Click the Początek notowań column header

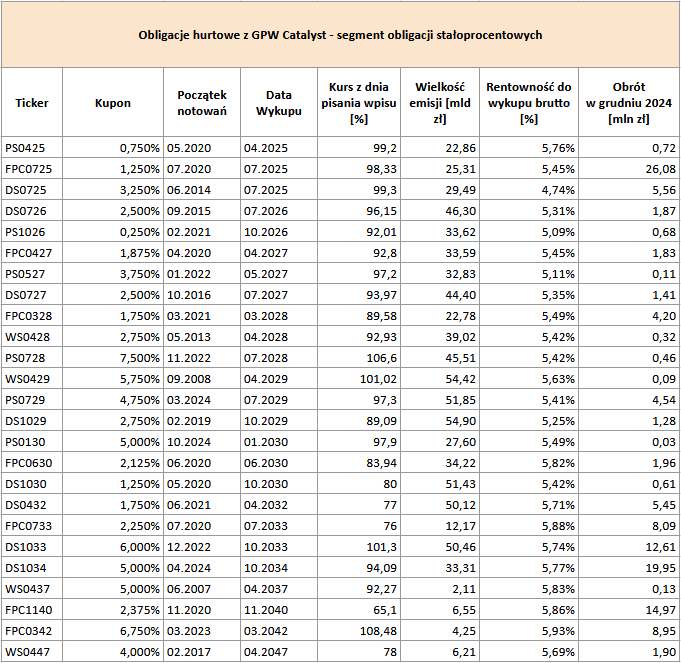[202, 103]
